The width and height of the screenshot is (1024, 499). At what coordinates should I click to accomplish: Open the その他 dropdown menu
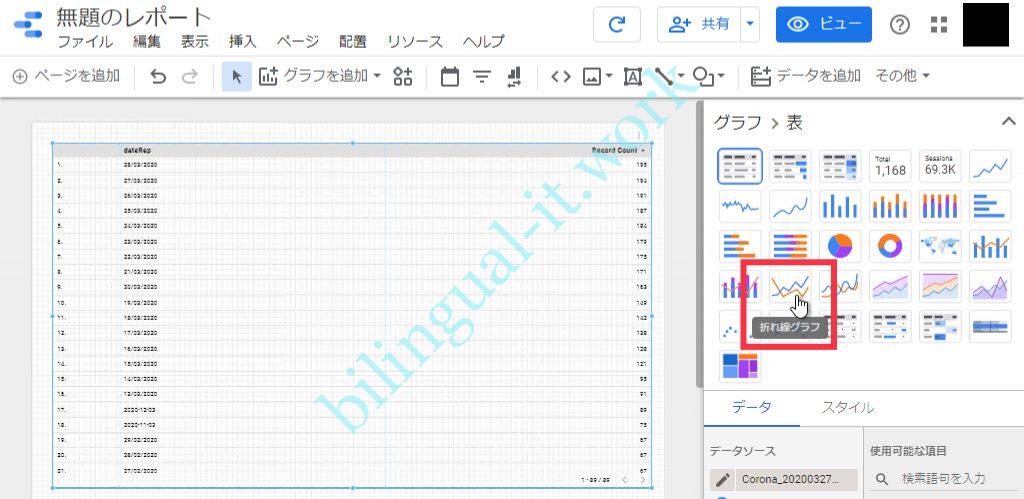(902, 76)
